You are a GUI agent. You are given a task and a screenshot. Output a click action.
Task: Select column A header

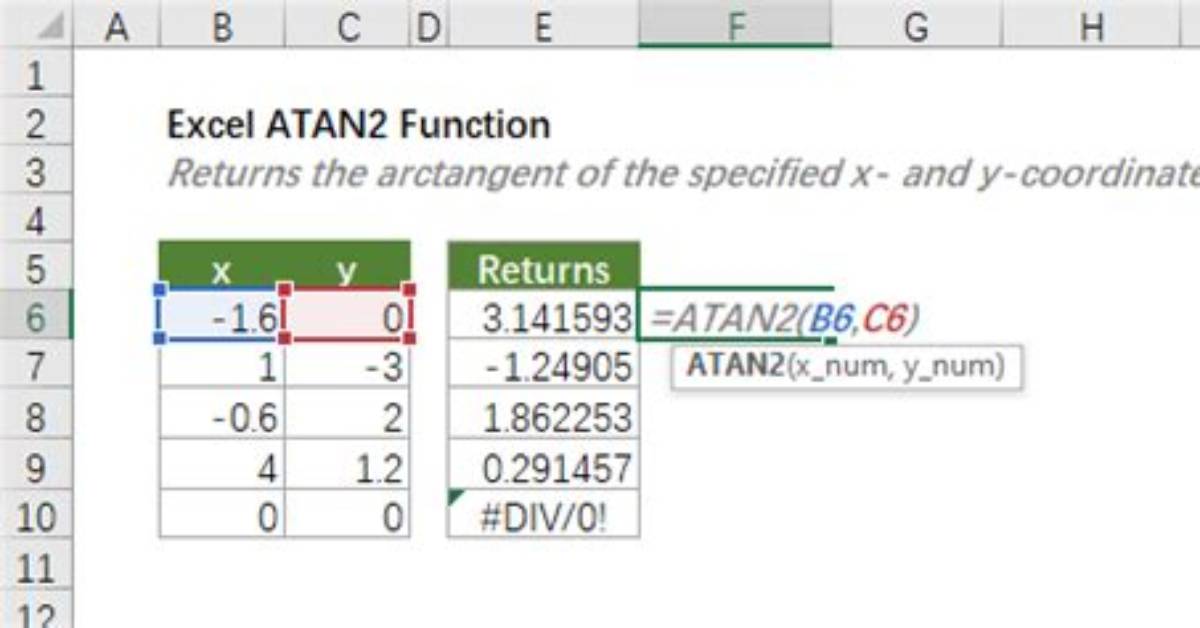(x=116, y=24)
